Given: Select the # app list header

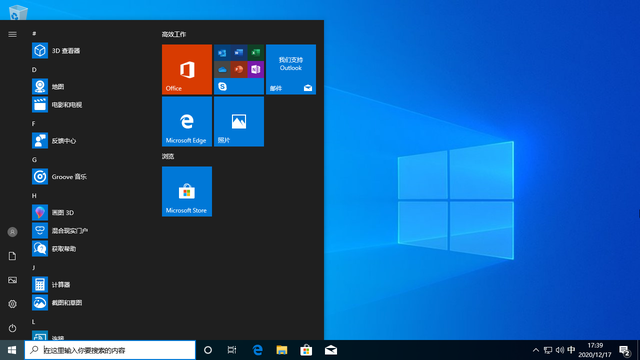Looking at the screenshot, I should click(34, 33).
